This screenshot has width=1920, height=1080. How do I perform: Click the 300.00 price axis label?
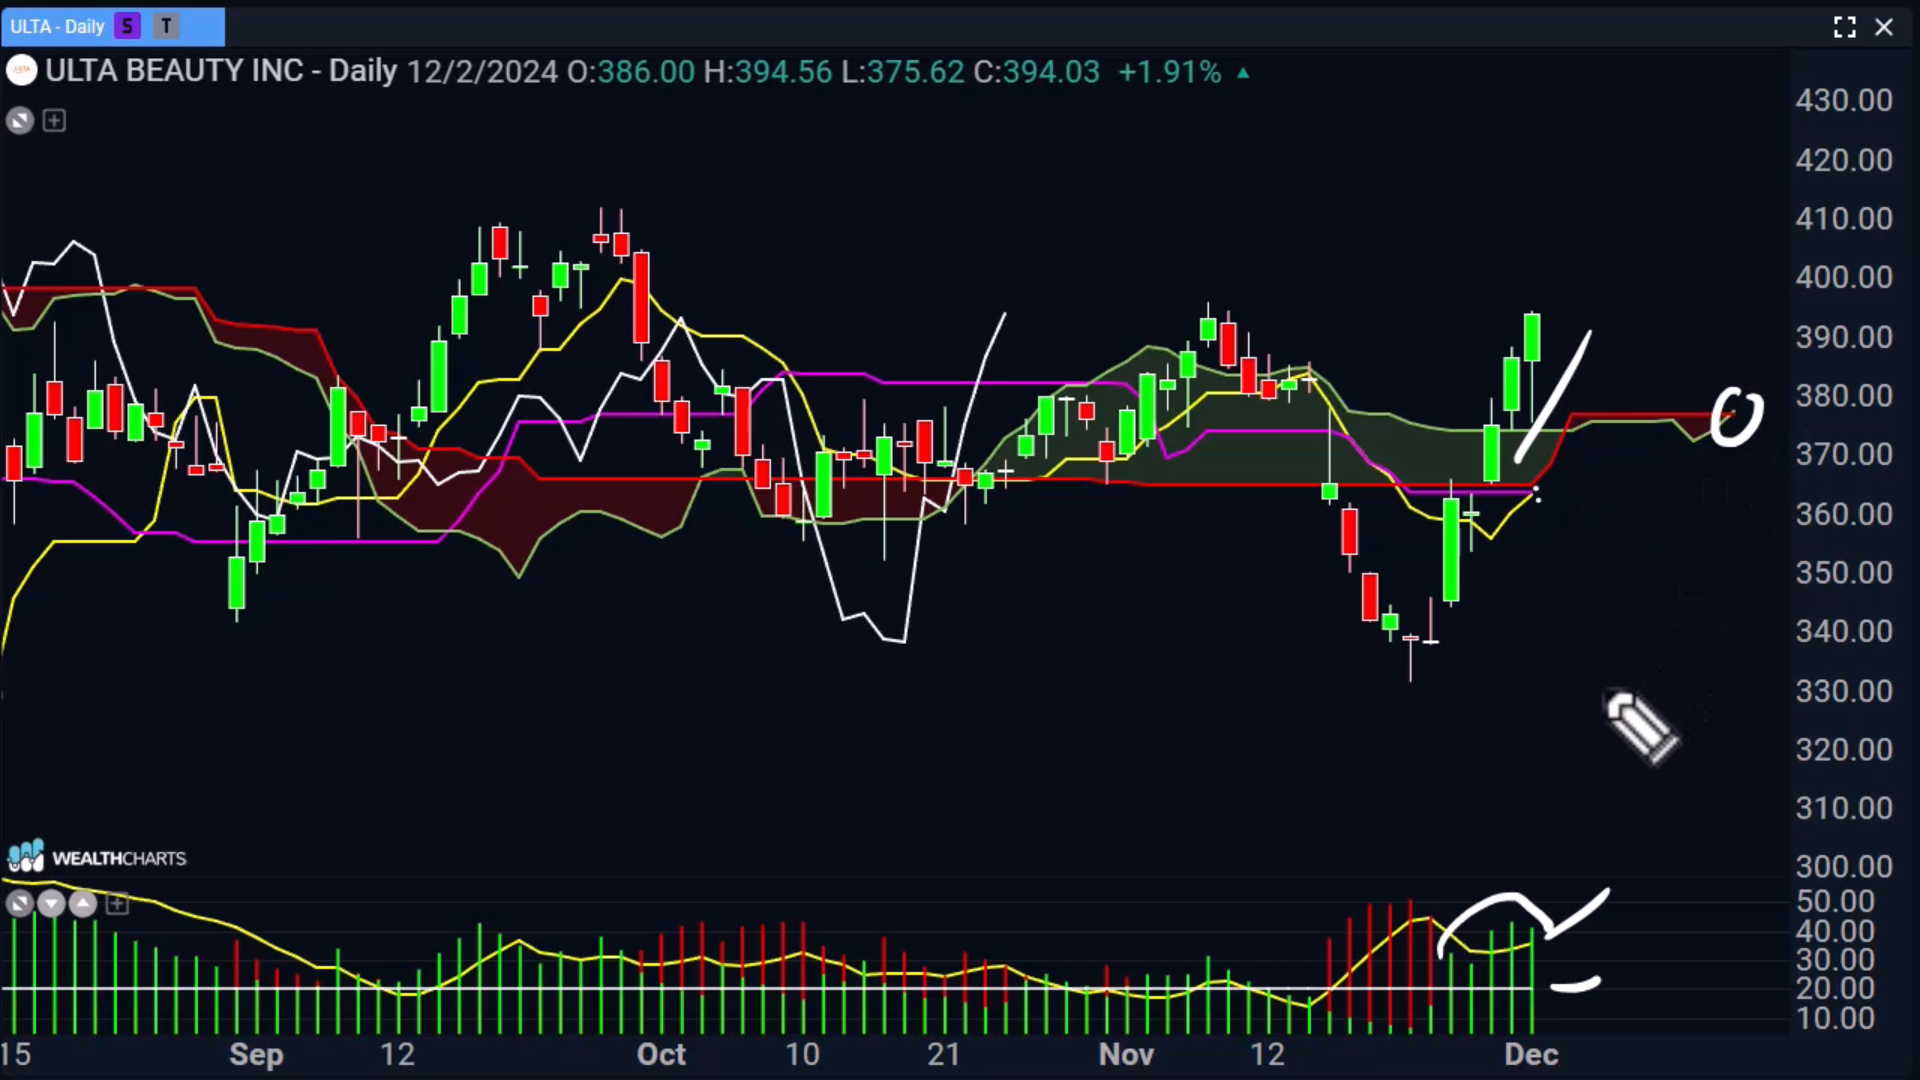click(x=1843, y=867)
